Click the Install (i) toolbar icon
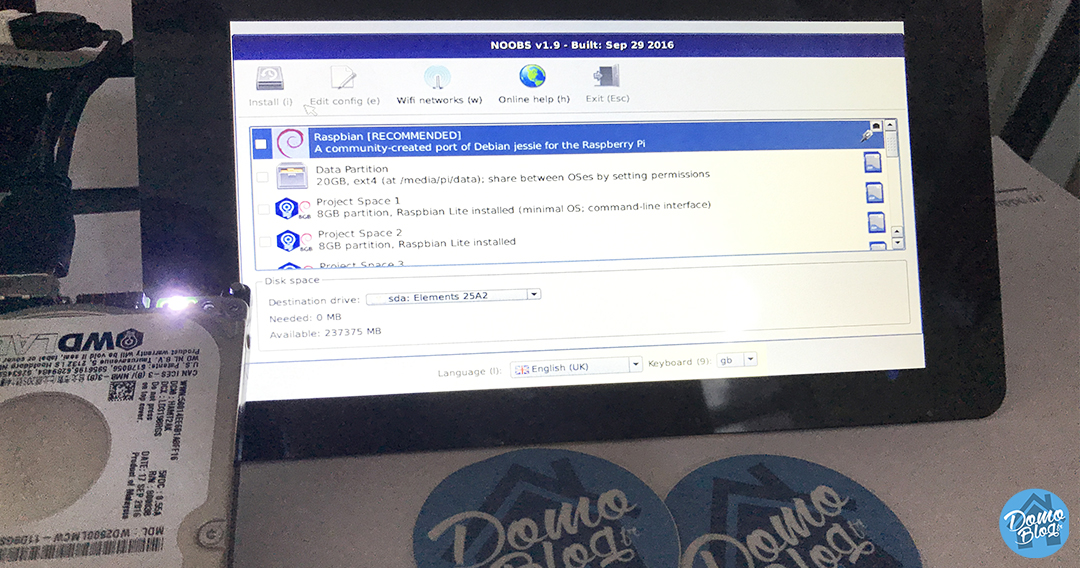 [270, 78]
